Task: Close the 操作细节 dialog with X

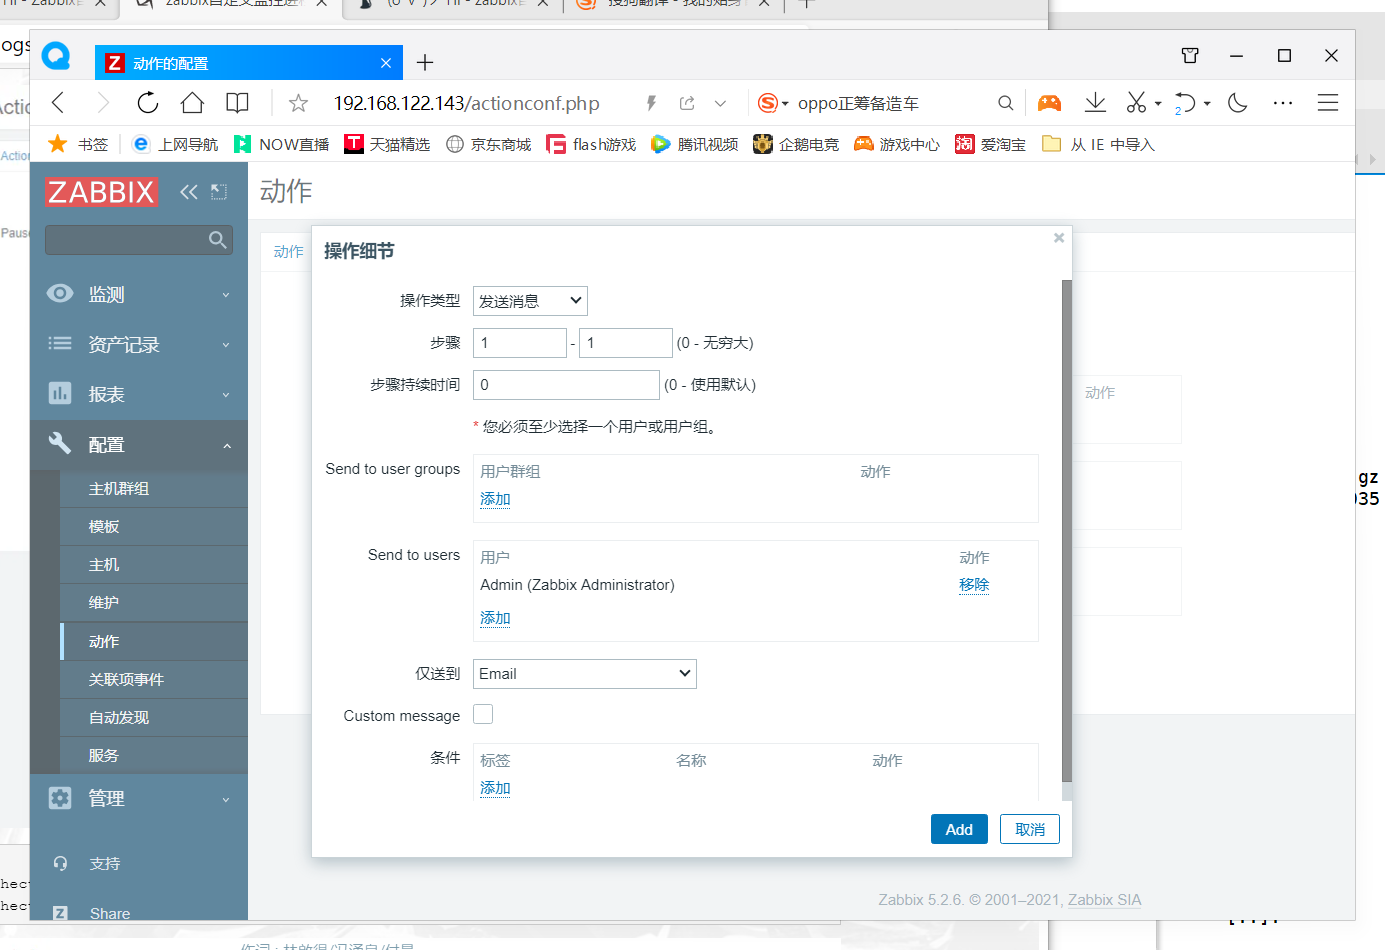Action: (1059, 238)
